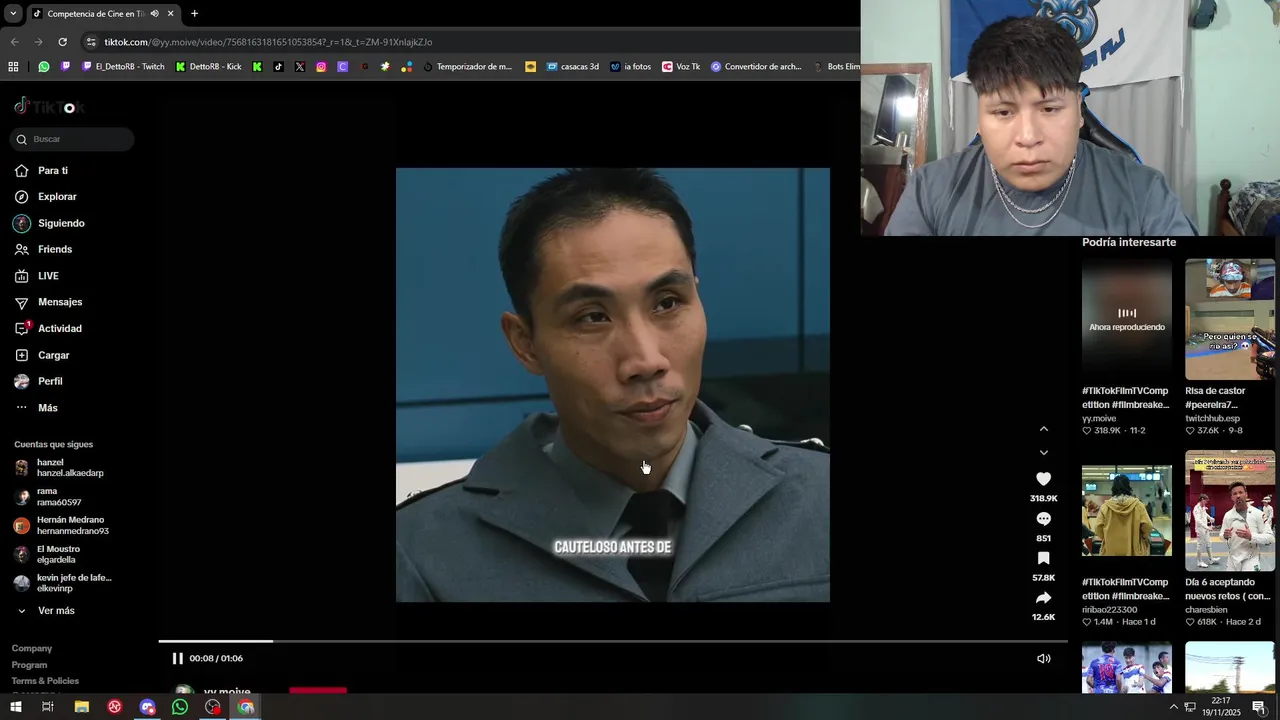Open the DettoRB - Kick bookmark
The height and width of the screenshot is (720, 1280).
pyautogui.click(x=208, y=67)
